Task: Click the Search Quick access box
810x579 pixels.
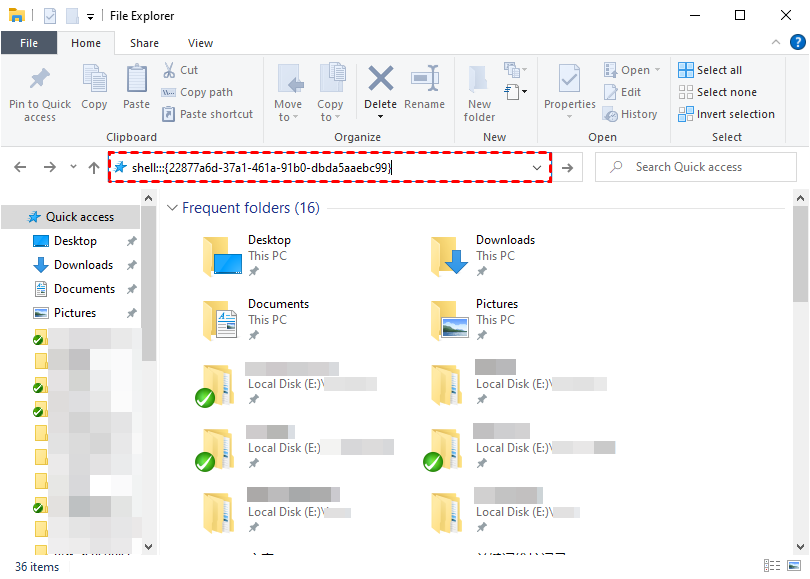Action: 696,167
